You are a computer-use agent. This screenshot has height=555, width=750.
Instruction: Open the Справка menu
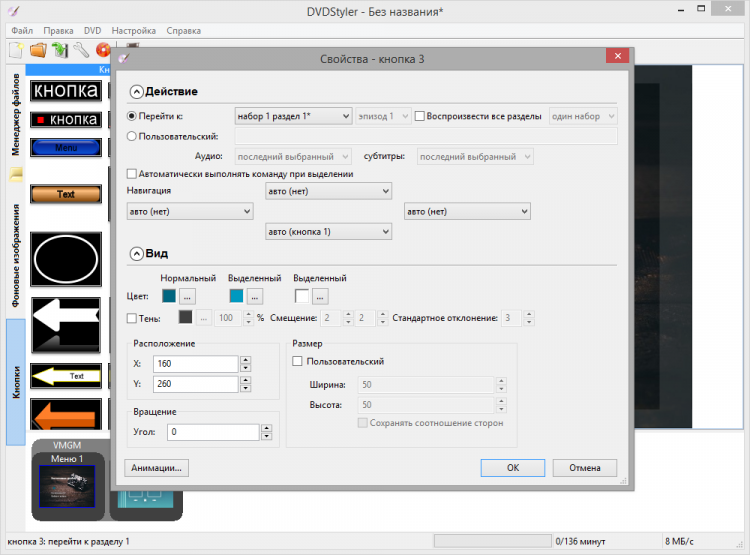pos(184,31)
